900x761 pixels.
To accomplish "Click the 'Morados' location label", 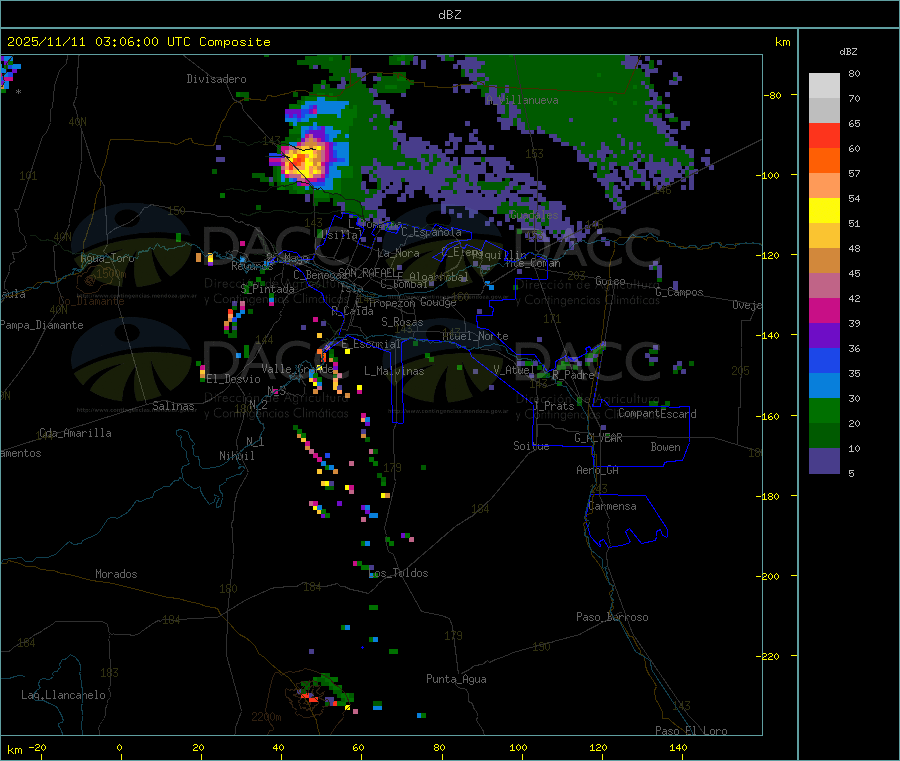I will [x=116, y=574].
